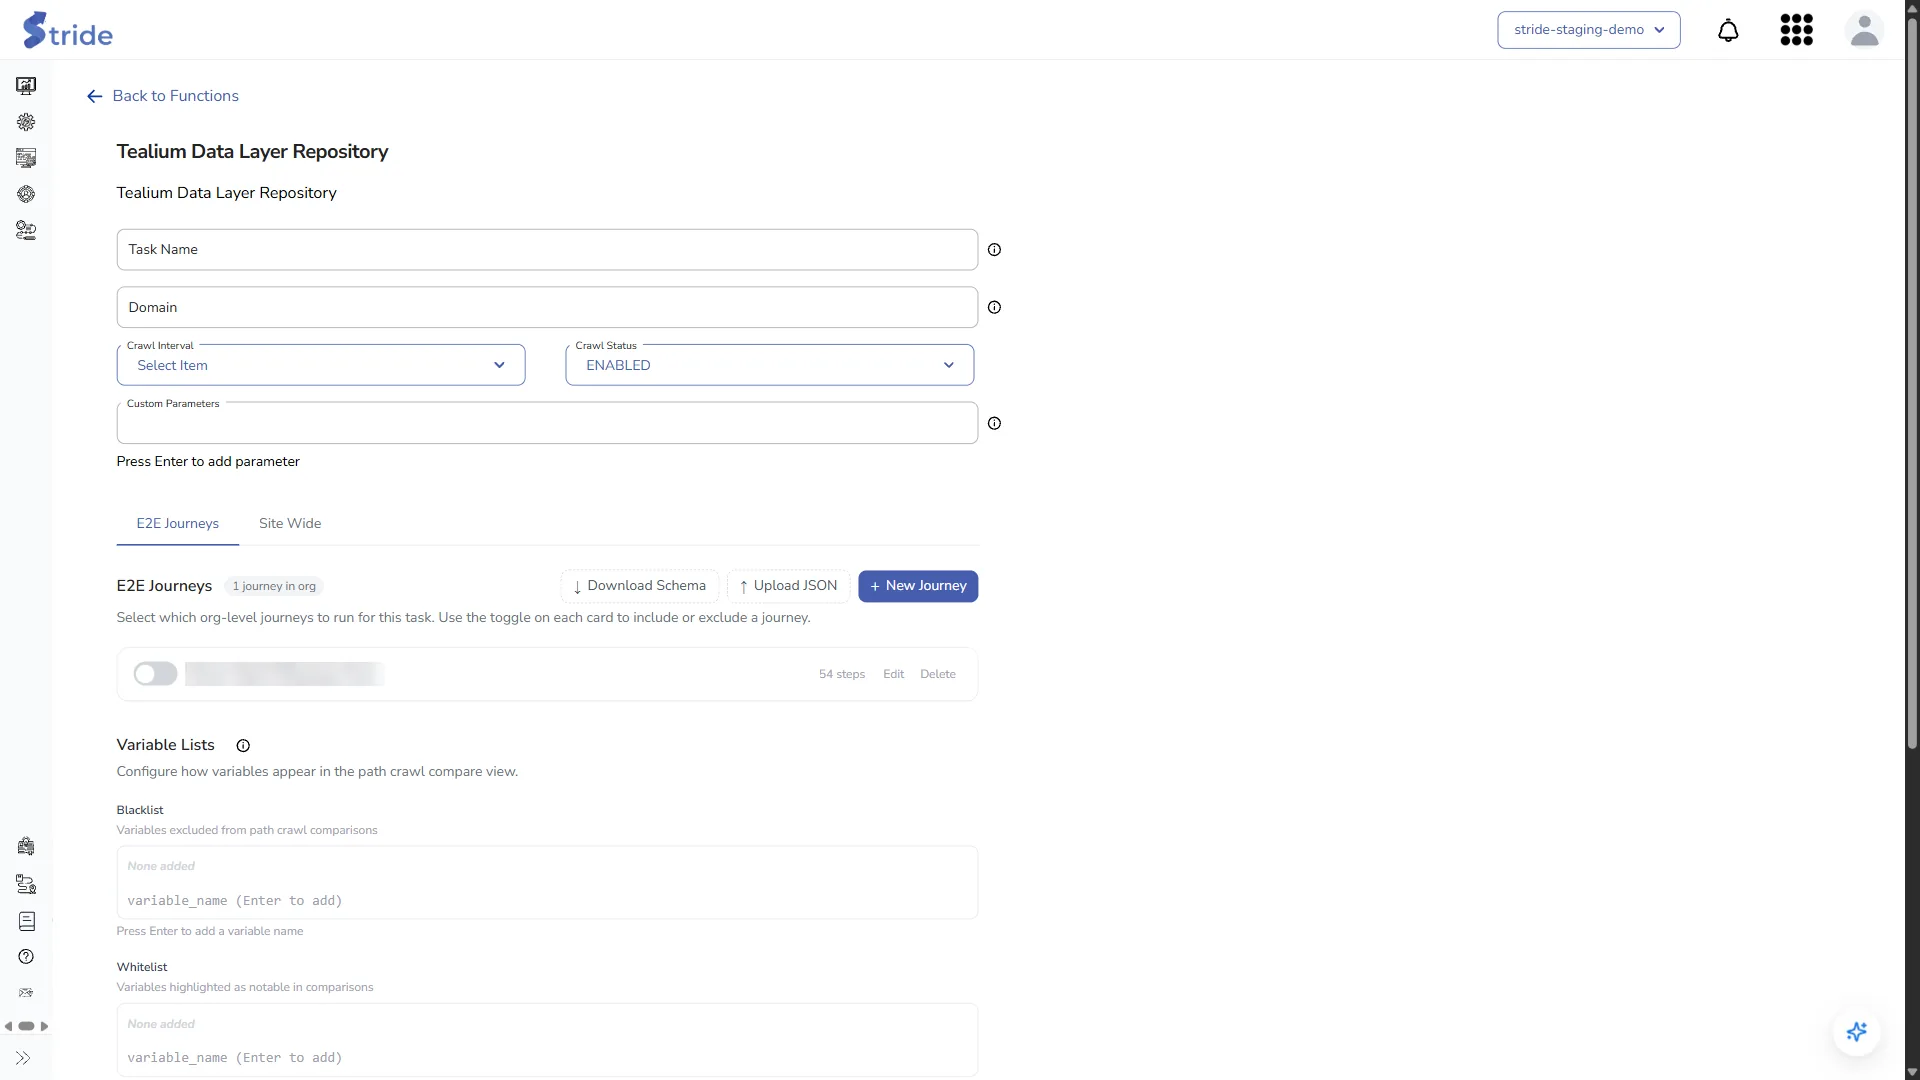Show info about Variable Lists
1920x1080 pixels.
[x=243, y=746]
